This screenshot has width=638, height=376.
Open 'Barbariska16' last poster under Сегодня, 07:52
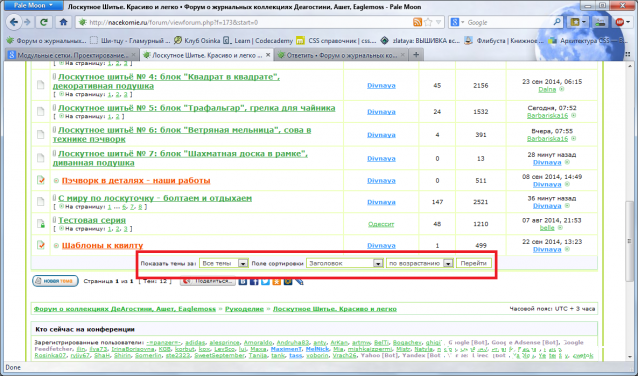[547, 116]
